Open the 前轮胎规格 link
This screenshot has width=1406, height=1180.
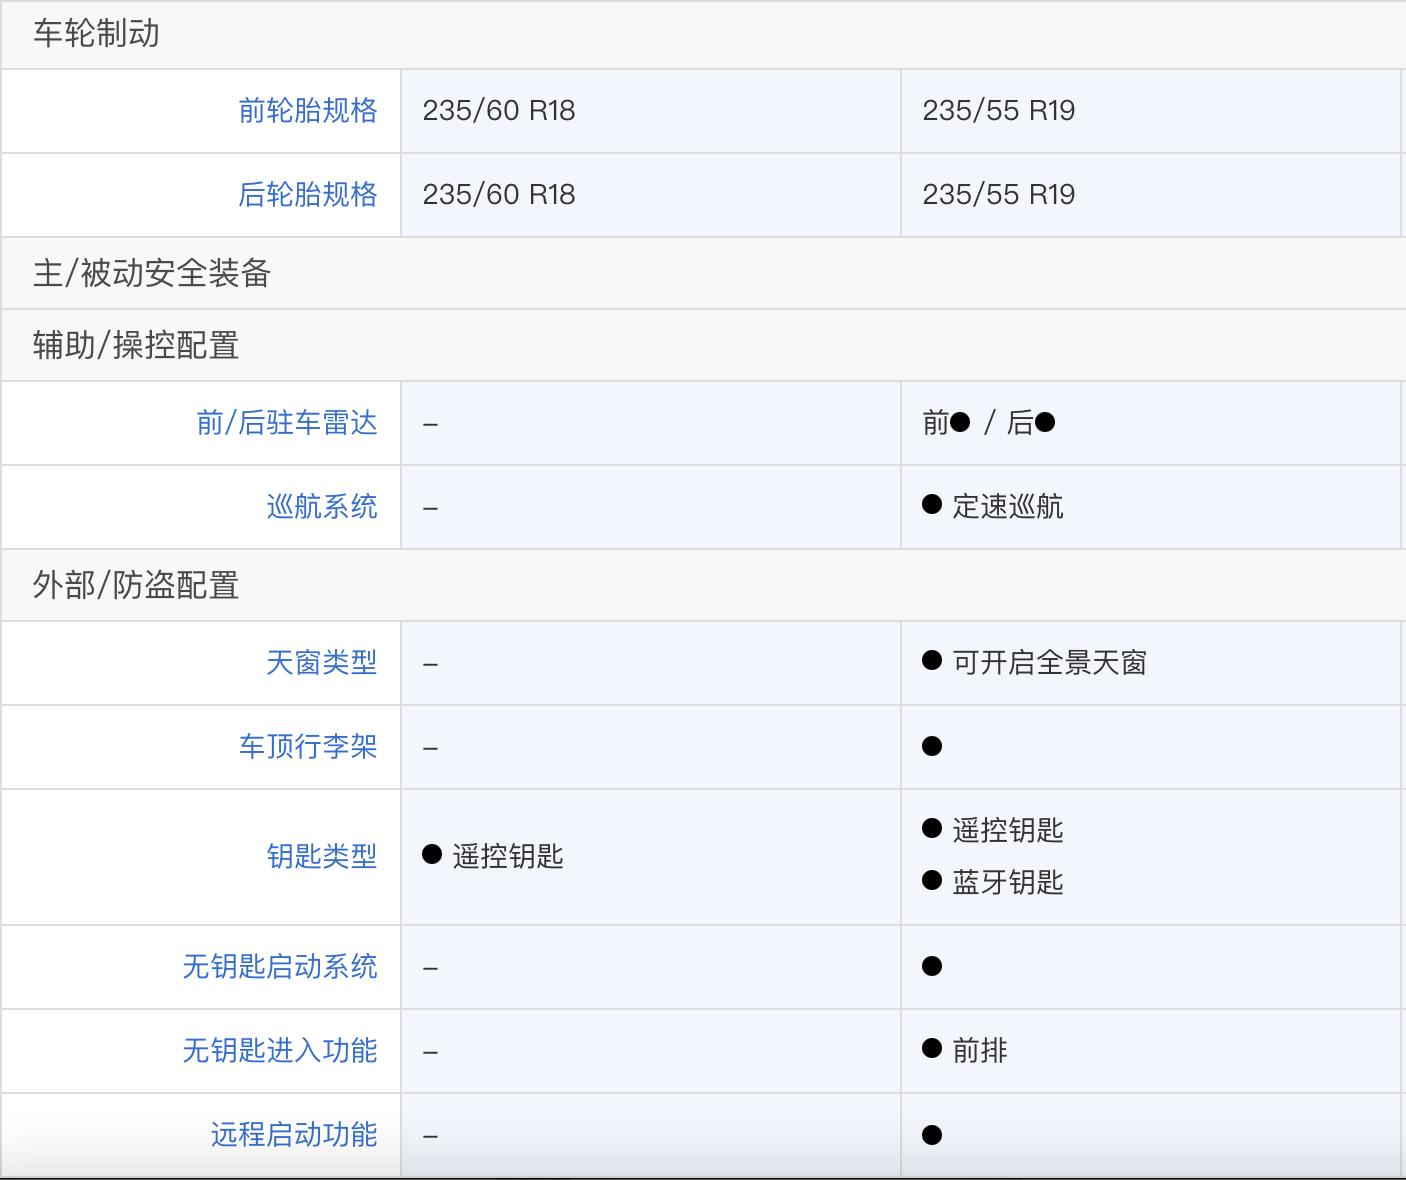[307, 111]
